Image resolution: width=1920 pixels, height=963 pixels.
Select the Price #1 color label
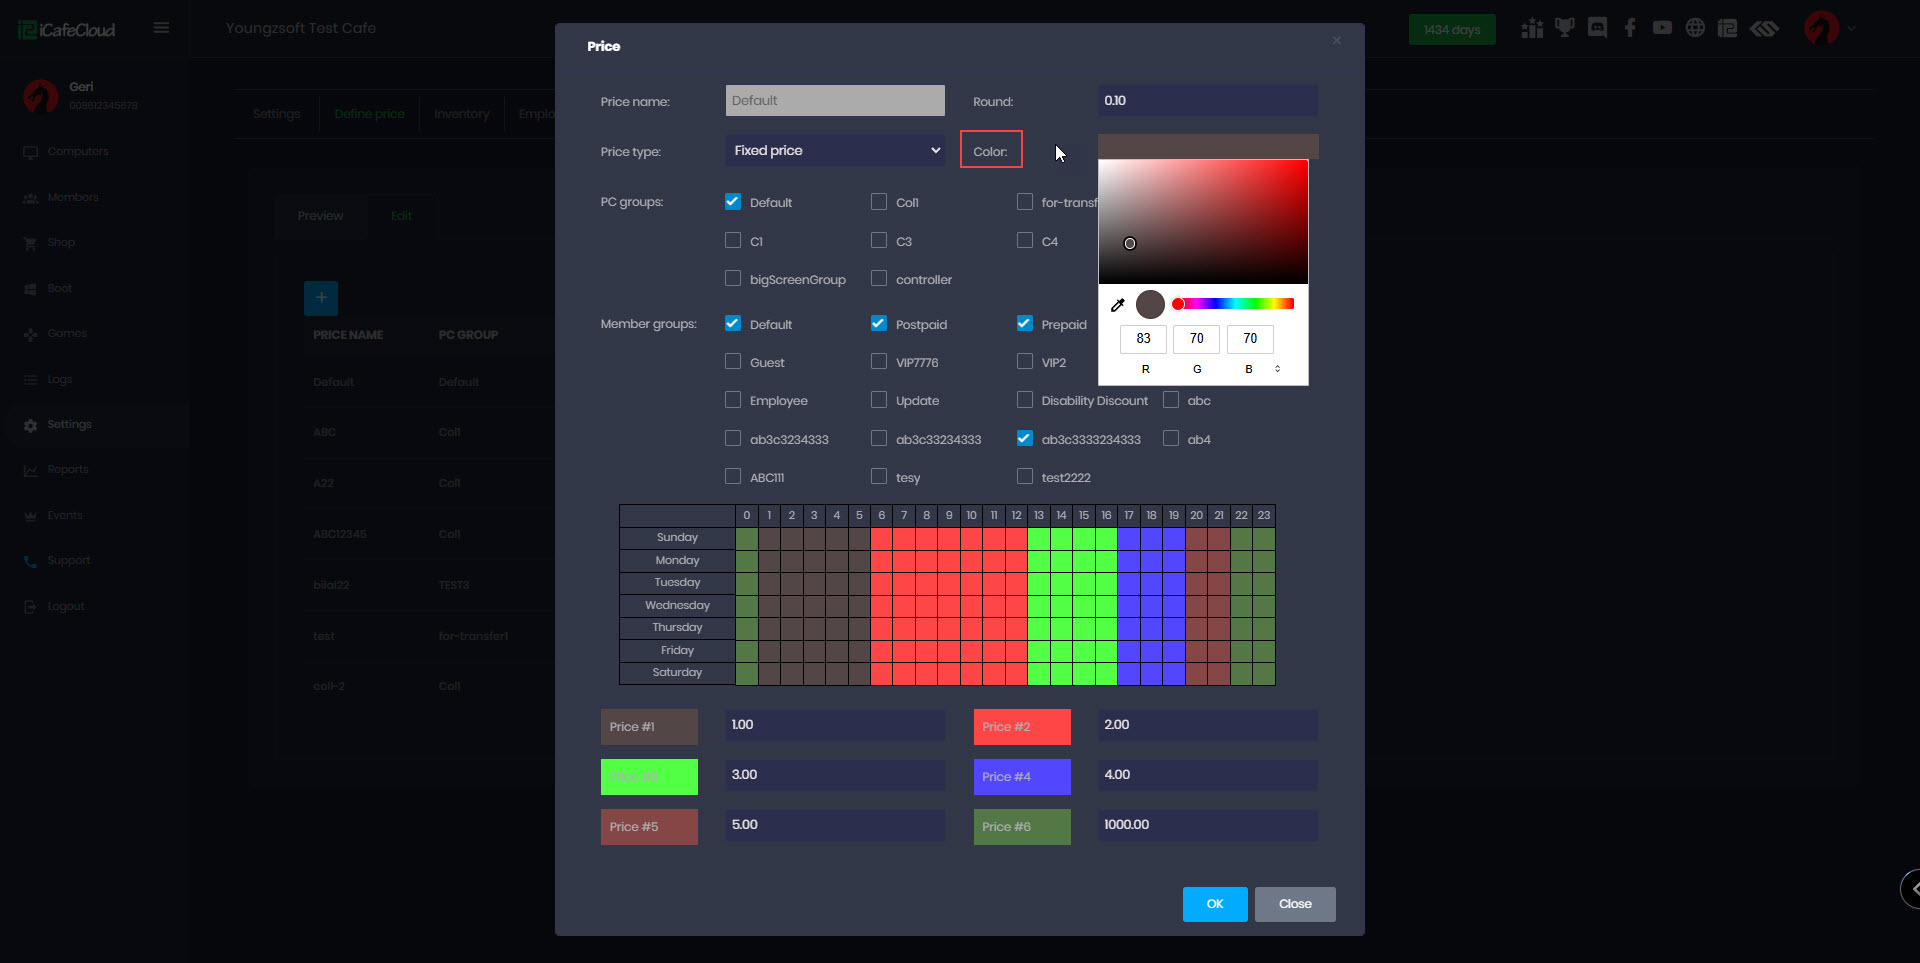coord(649,727)
